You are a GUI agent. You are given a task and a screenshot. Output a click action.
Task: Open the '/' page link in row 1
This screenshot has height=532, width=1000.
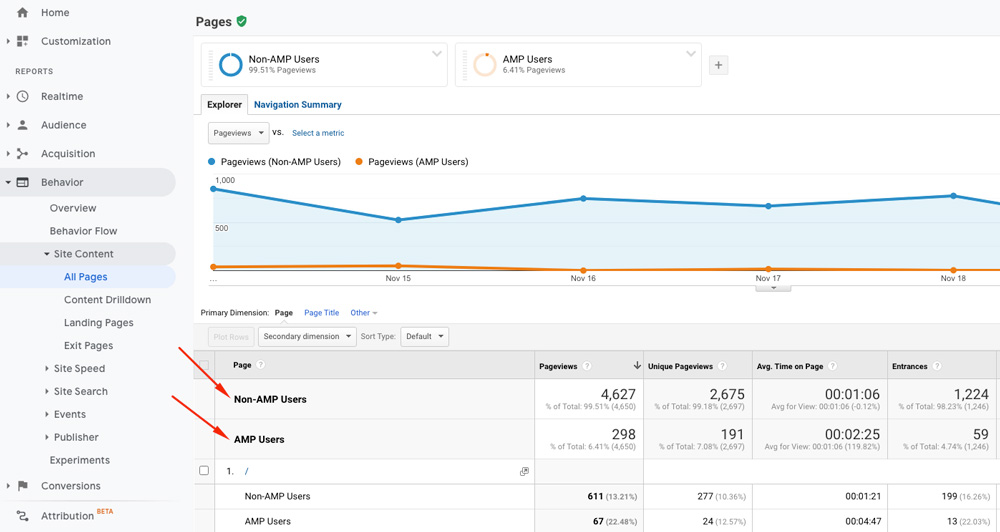click(x=246, y=471)
